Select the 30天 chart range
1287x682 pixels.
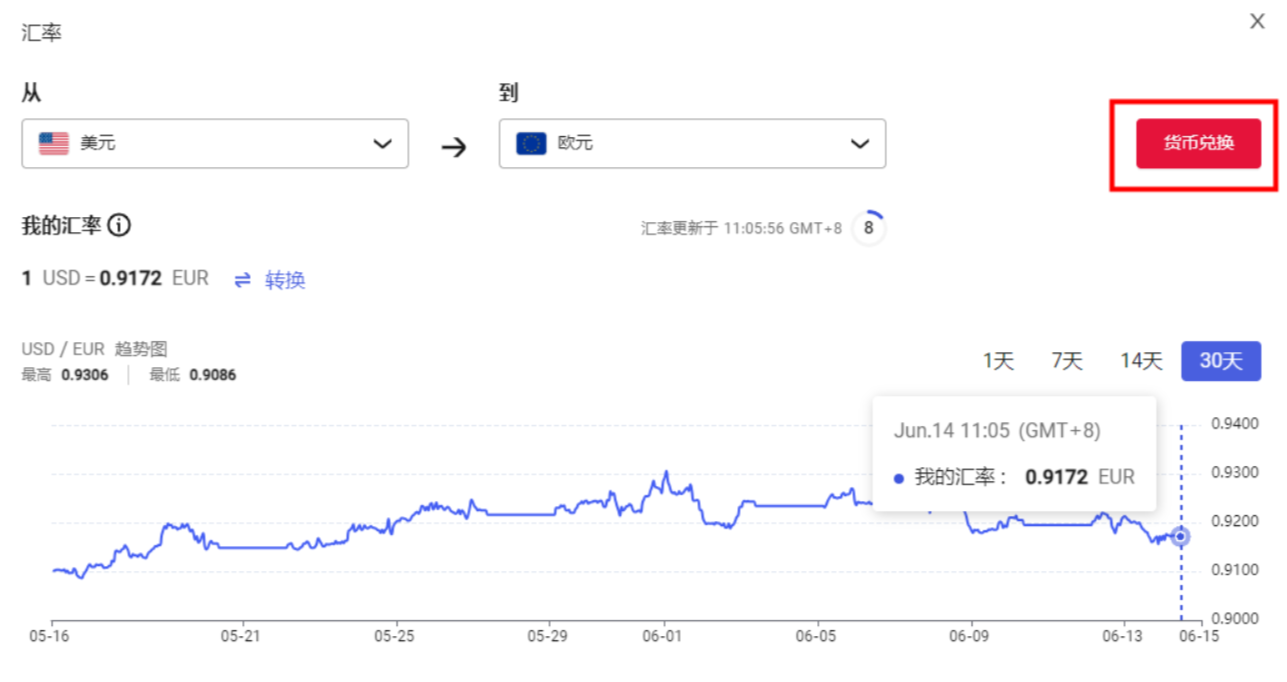pyautogui.click(x=1220, y=361)
